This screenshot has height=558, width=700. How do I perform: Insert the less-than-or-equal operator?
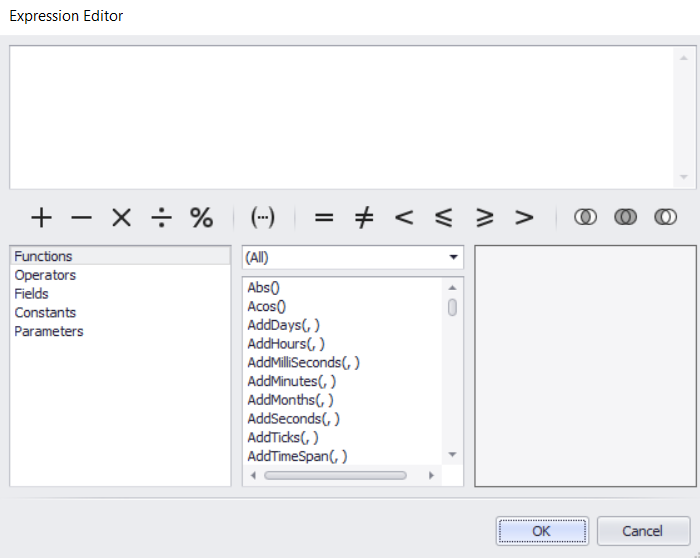(444, 217)
